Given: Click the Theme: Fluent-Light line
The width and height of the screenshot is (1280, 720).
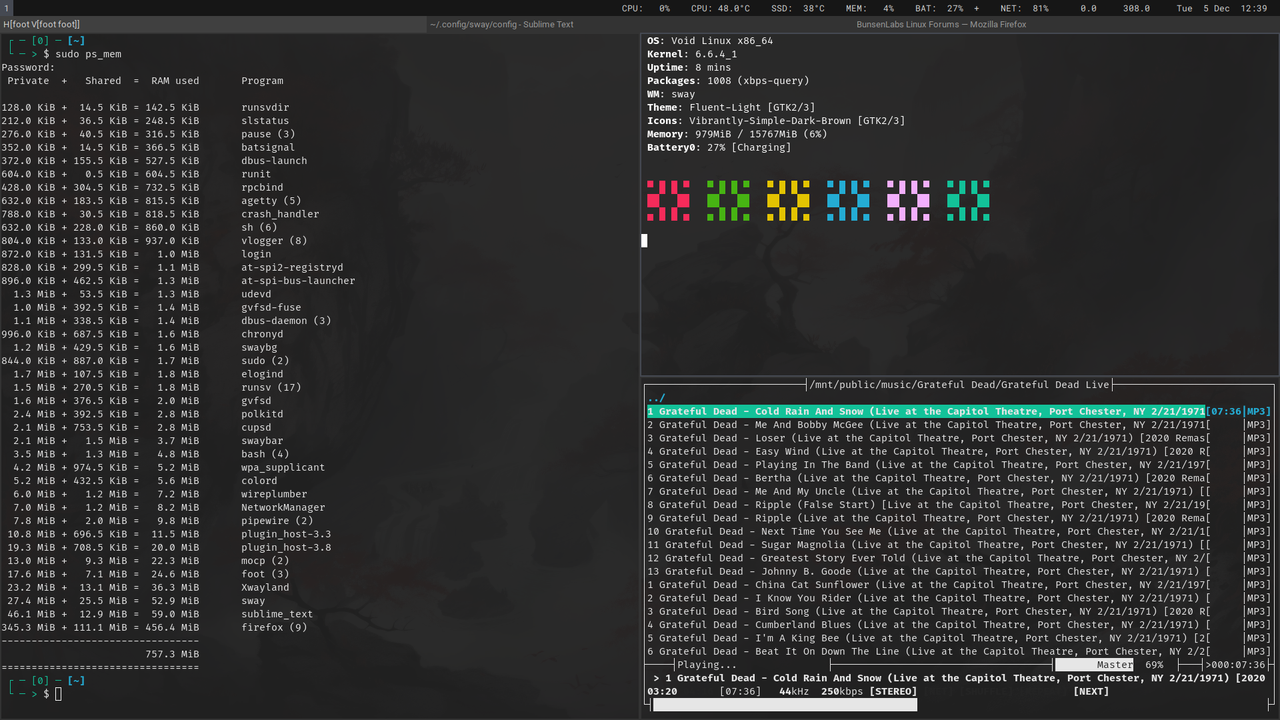Looking at the screenshot, I should click(731, 107).
